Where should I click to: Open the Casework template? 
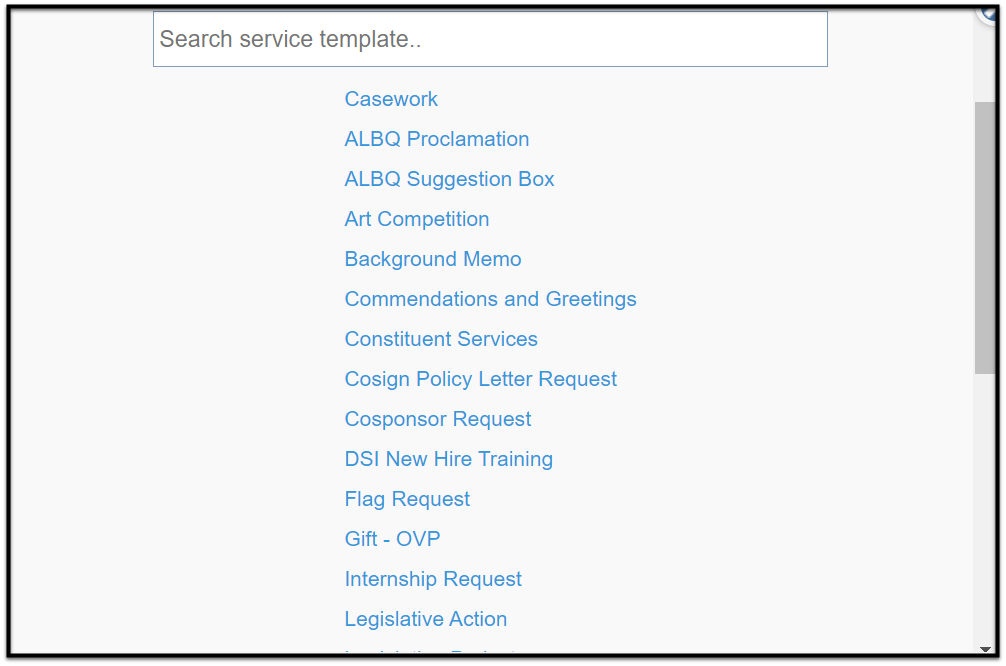391,99
